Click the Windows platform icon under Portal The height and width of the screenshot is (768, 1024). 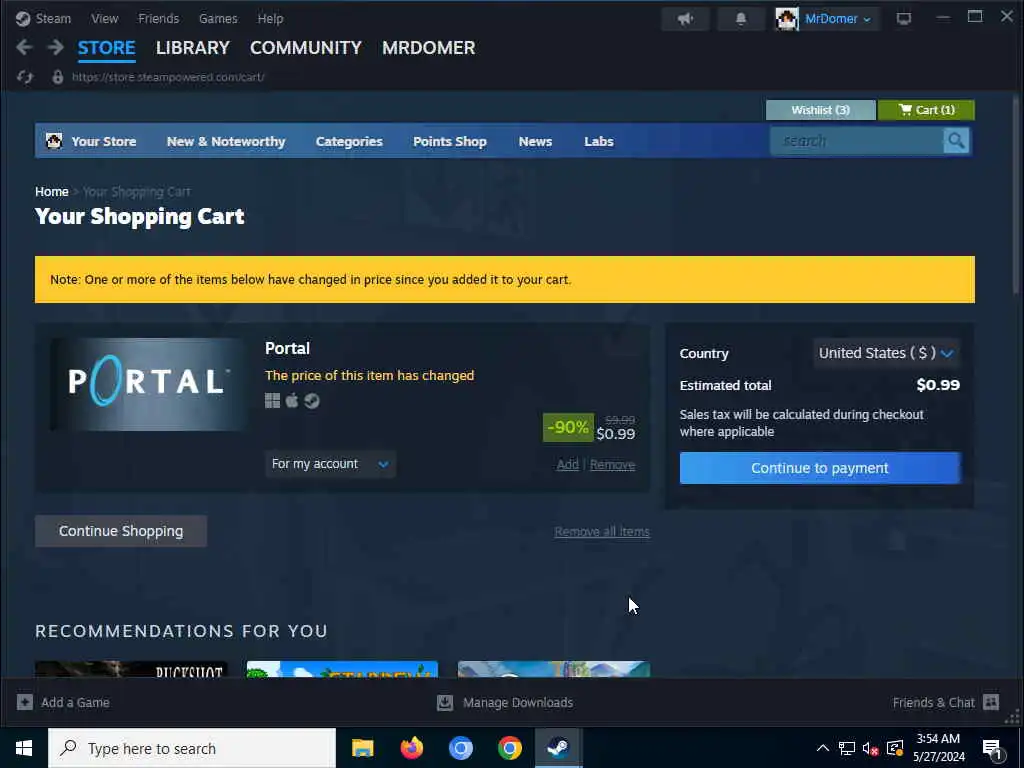coord(272,400)
